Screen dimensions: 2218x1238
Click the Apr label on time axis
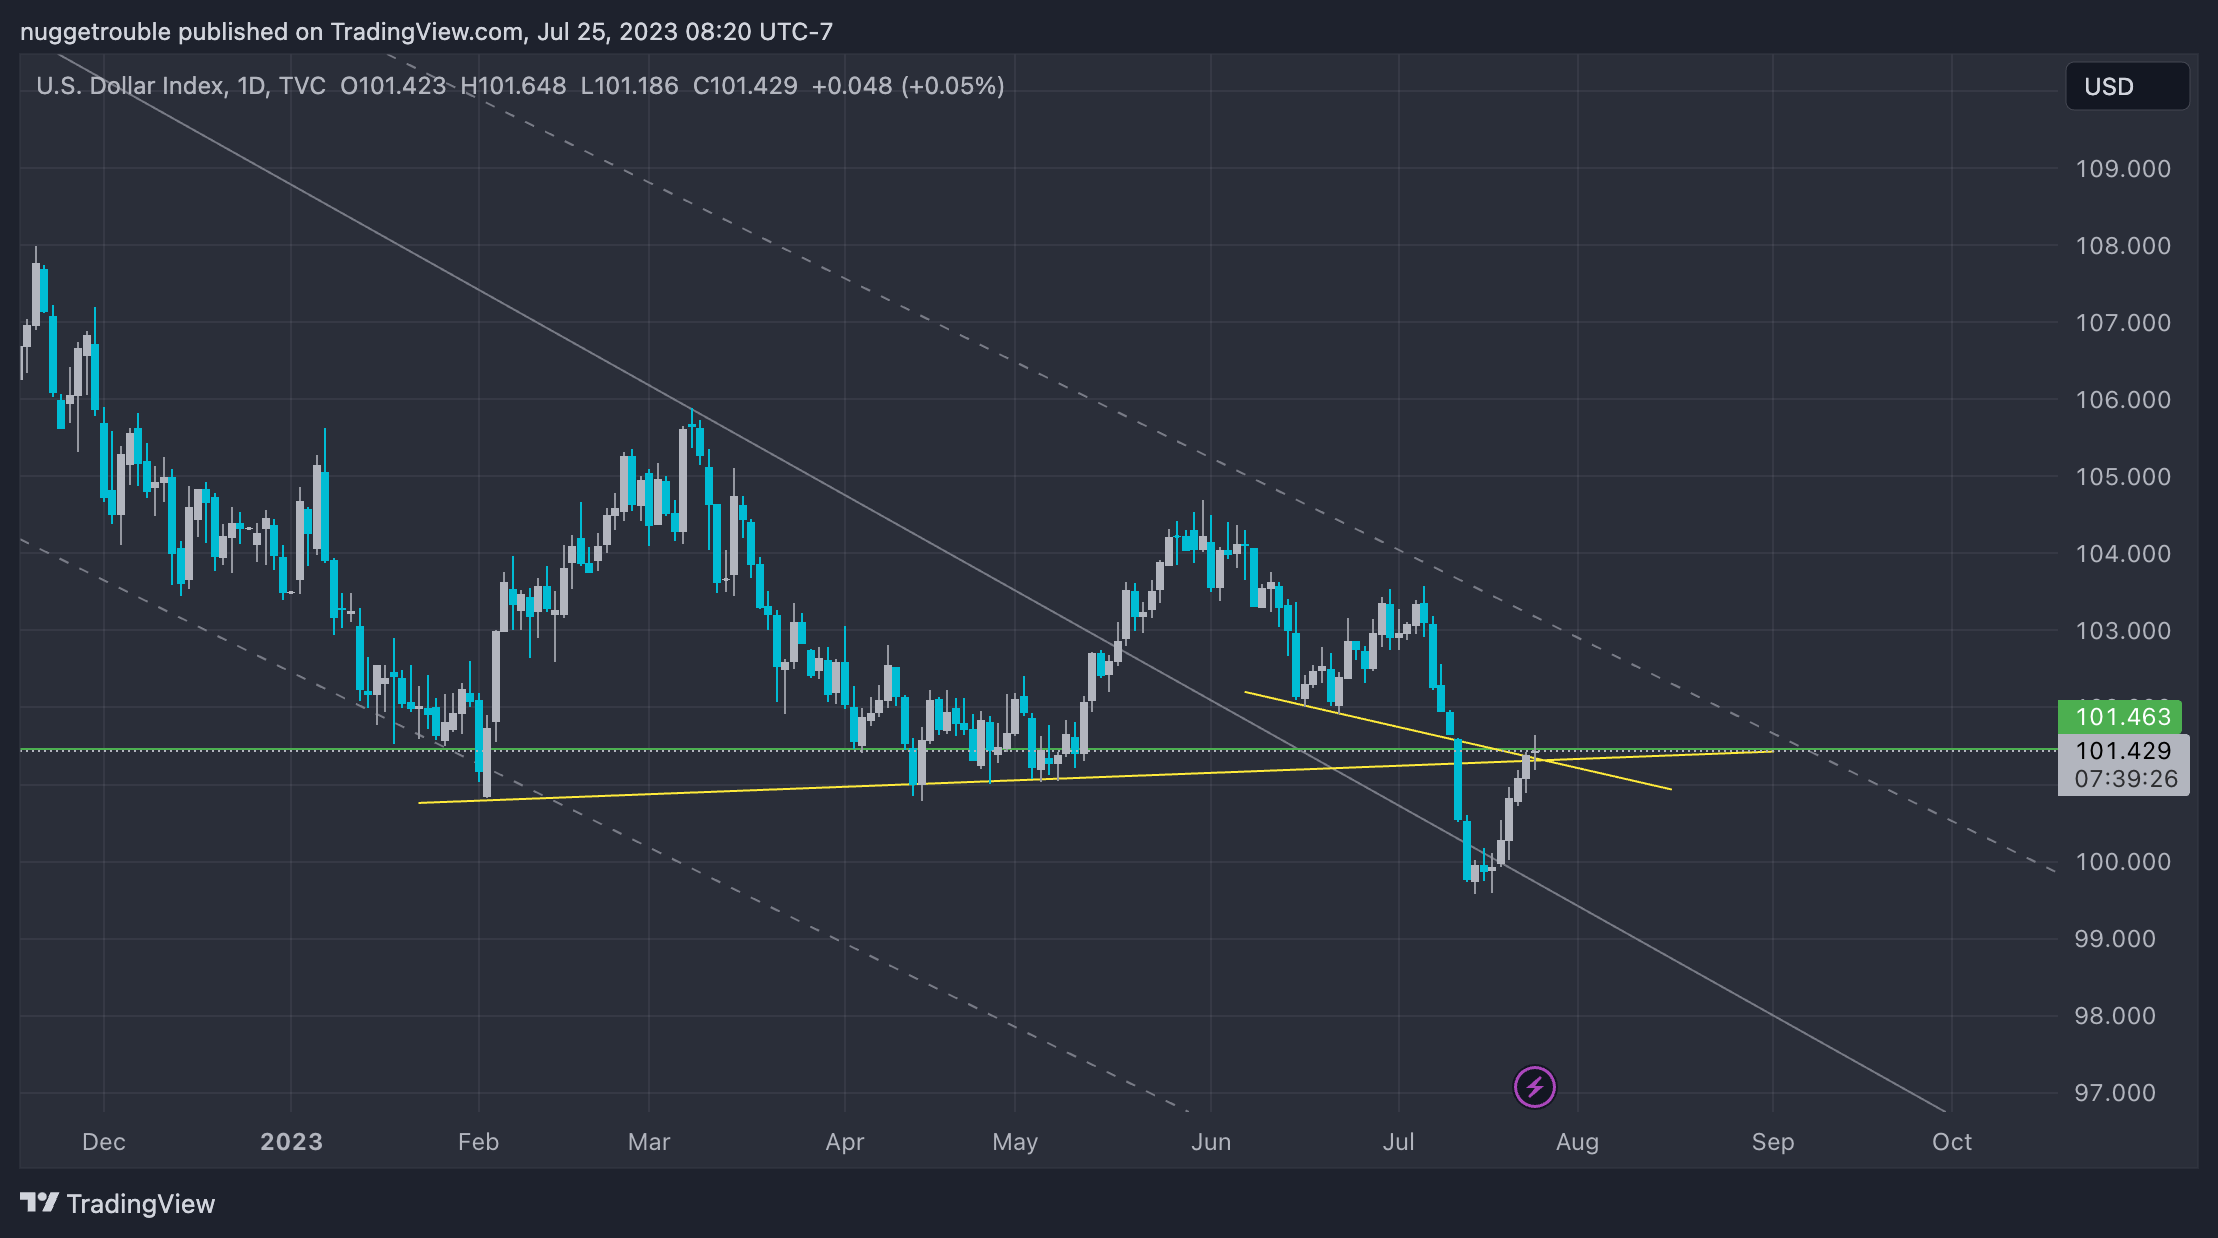(845, 1142)
